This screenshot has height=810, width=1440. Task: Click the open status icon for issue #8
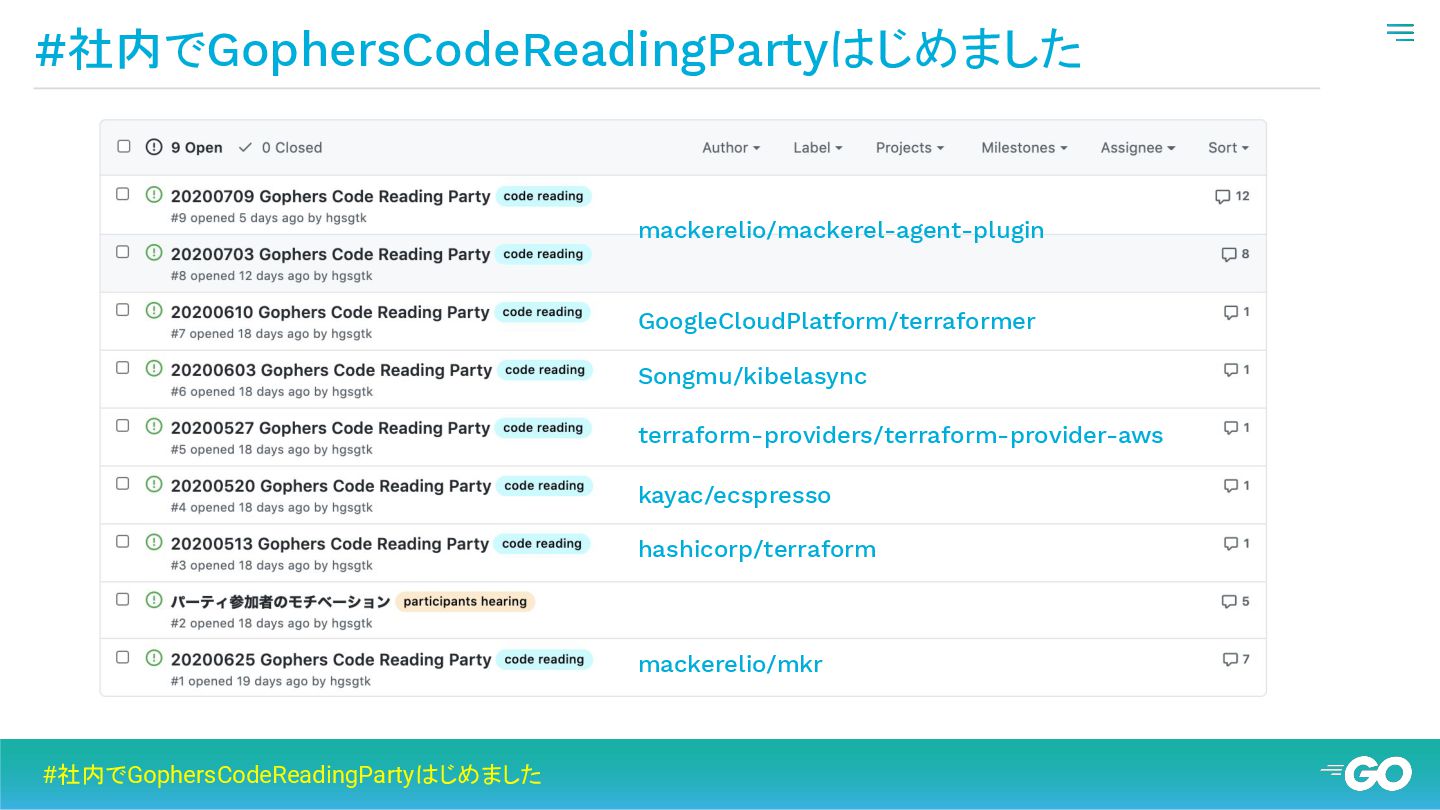(x=154, y=253)
